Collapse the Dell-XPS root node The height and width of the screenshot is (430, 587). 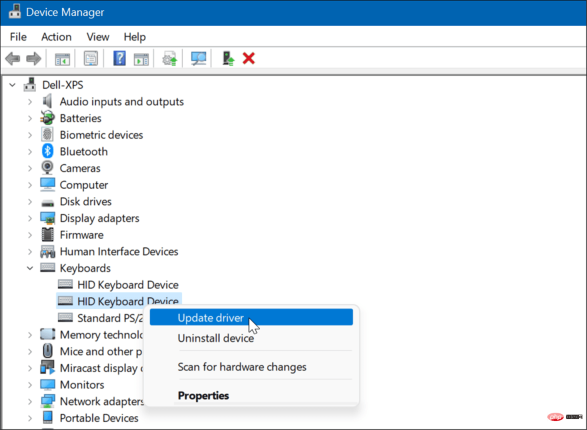point(12,85)
